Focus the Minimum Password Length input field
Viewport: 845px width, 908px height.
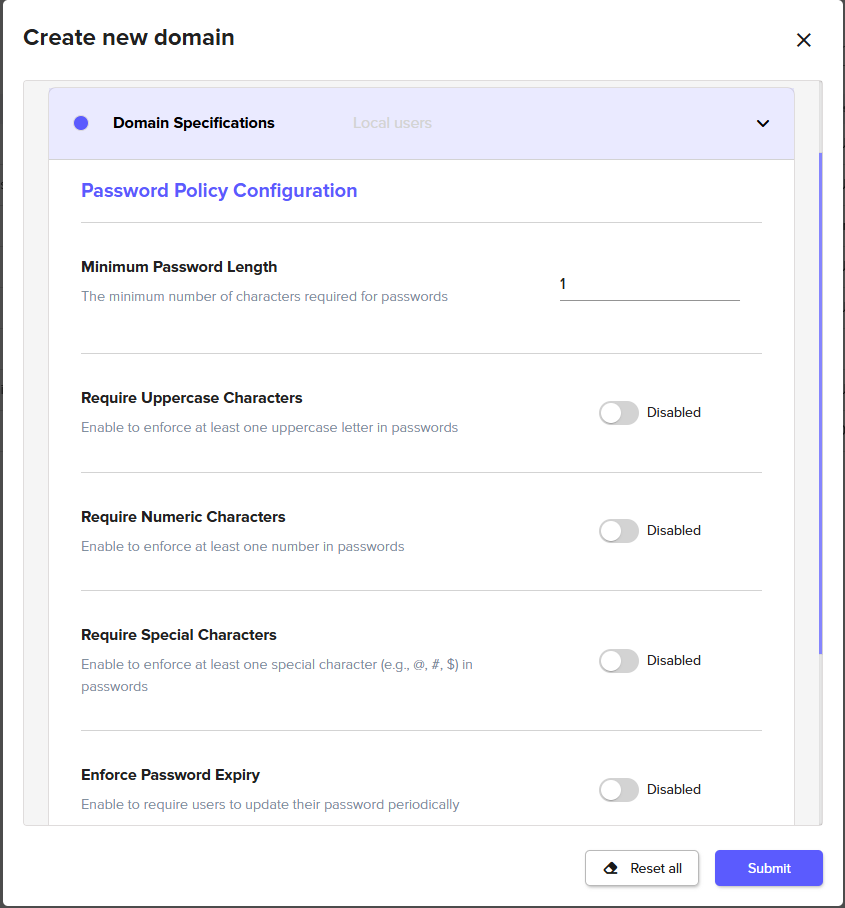pyautogui.click(x=649, y=285)
